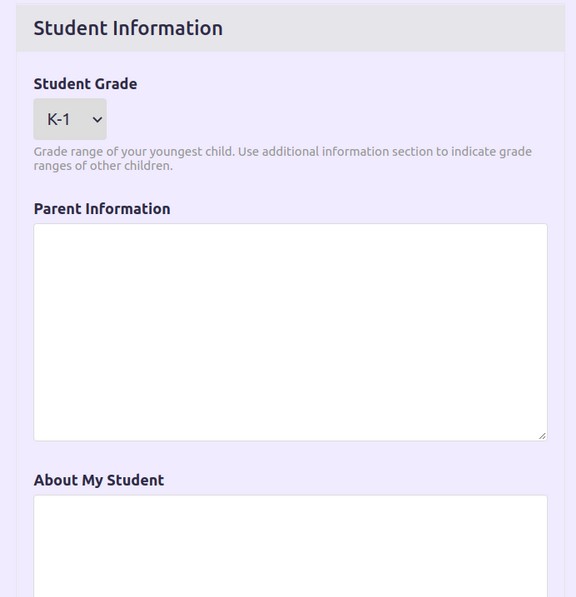Click the word "Student" in section header
576x597 pixels.
pyautogui.click(x=70, y=28)
